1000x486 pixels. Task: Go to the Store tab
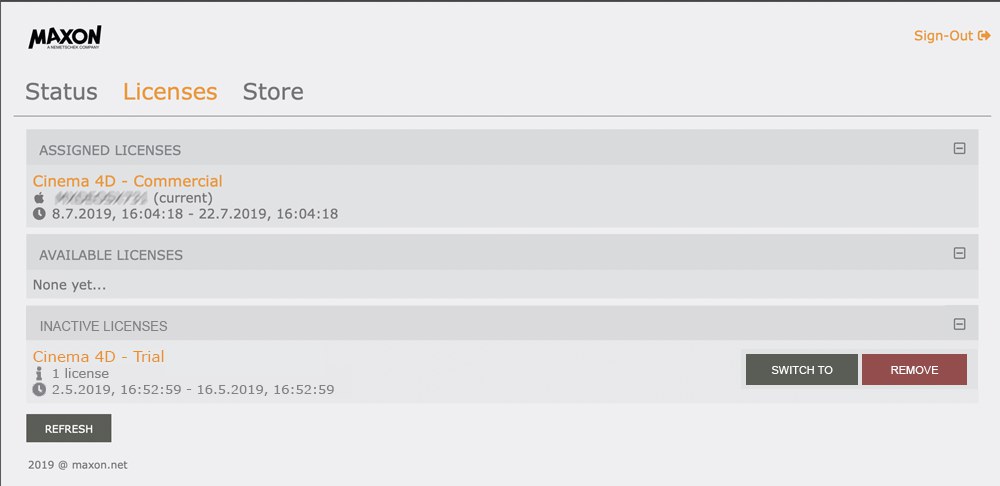pos(273,92)
